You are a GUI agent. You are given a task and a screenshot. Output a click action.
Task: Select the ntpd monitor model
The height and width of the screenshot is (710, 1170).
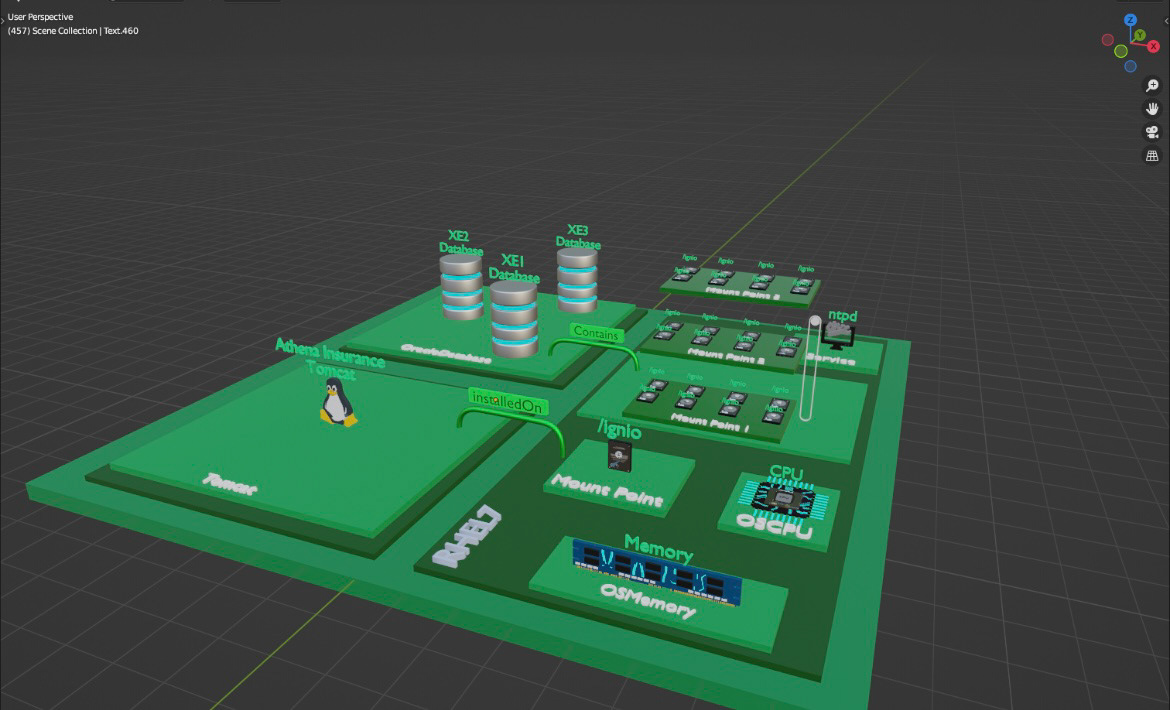[837, 336]
